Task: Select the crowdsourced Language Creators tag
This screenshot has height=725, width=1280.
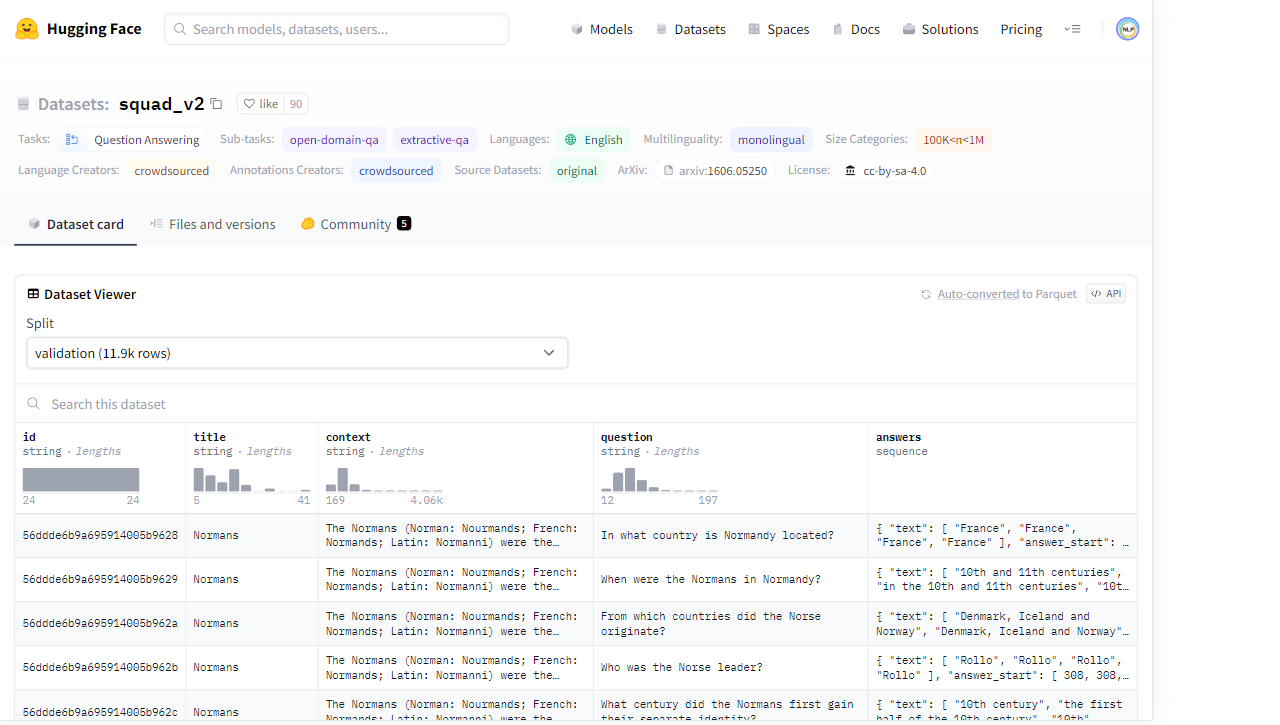Action: coord(172,171)
